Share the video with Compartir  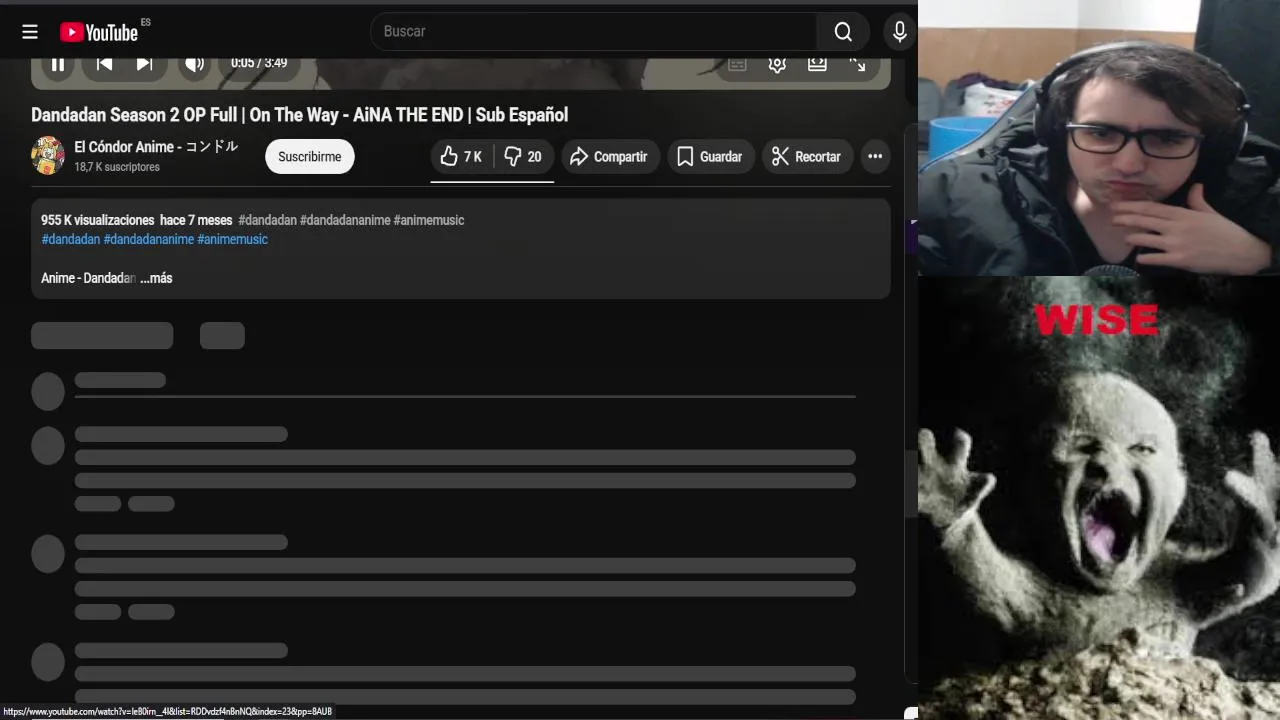coord(609,157)
